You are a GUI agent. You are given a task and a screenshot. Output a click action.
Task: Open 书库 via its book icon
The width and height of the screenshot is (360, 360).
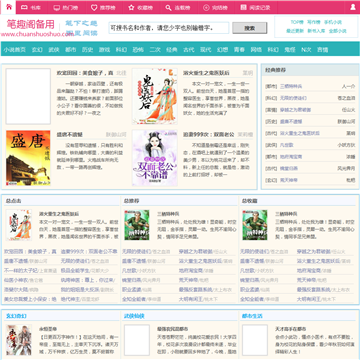[23, 8]
